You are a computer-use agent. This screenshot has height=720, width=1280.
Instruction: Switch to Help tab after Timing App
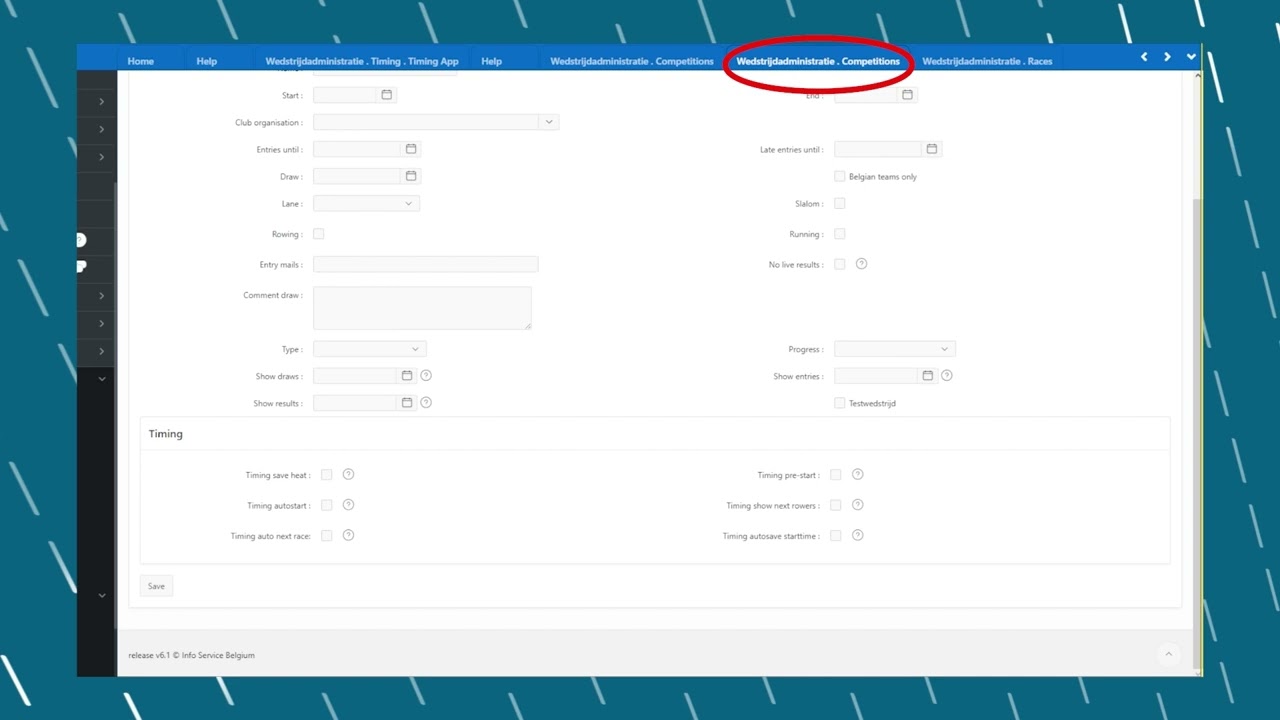[492, 61]
